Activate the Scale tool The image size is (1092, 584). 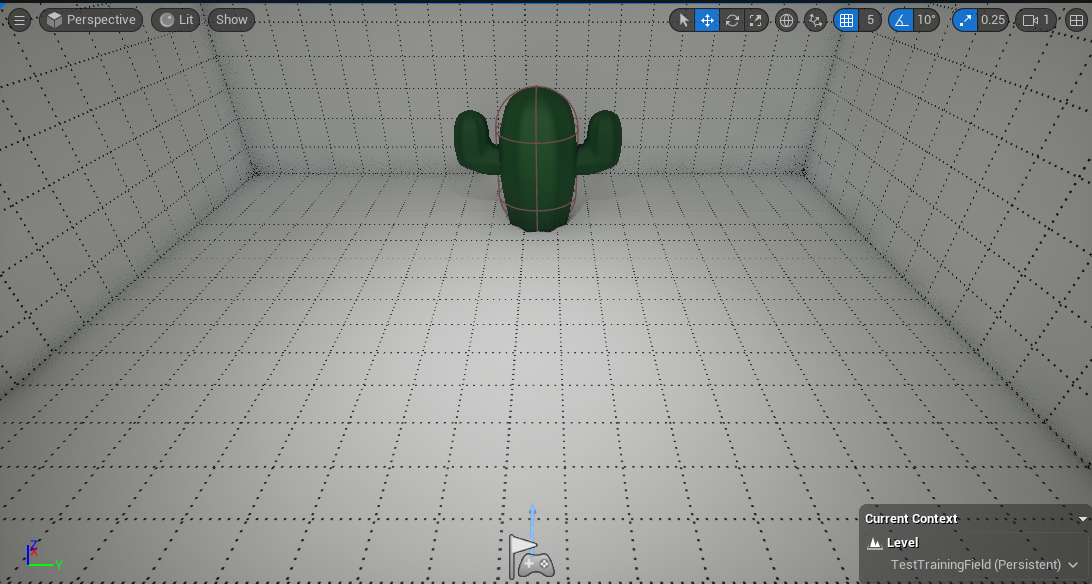coord(756,20)
